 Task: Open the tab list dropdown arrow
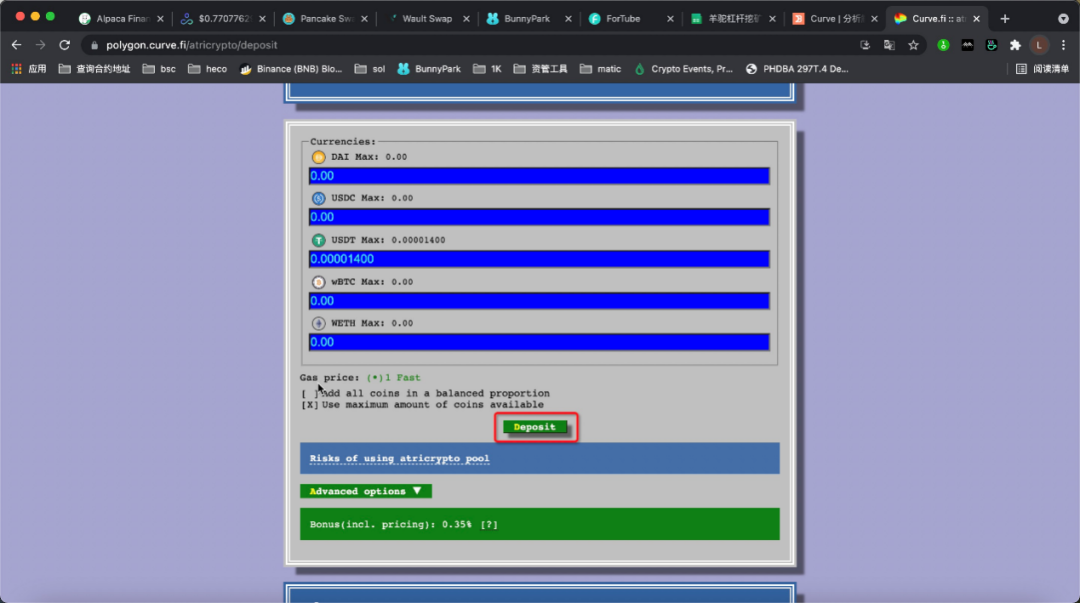click(x=1063, y=18)
